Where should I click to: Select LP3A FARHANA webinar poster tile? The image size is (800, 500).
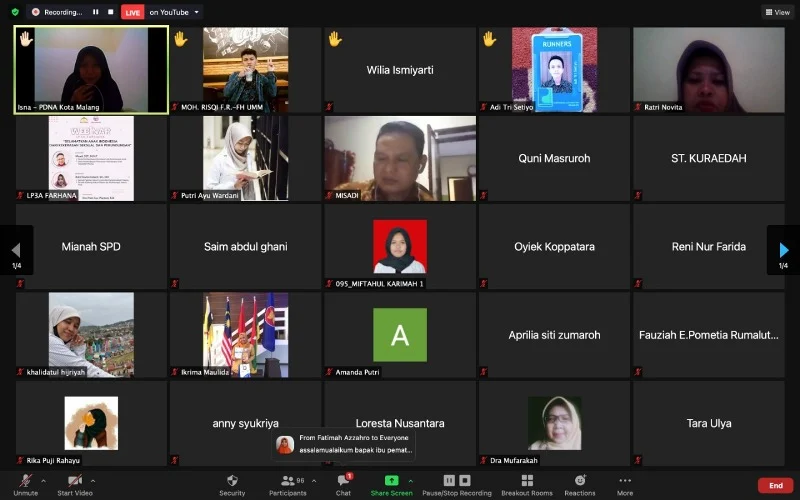coord(91,158)
